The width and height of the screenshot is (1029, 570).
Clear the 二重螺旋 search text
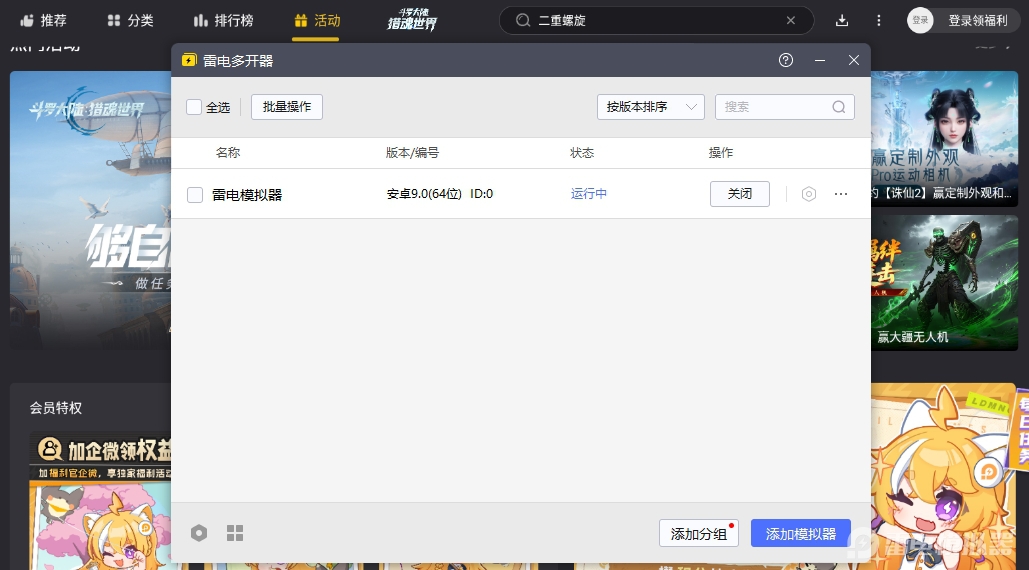[791, 20]
